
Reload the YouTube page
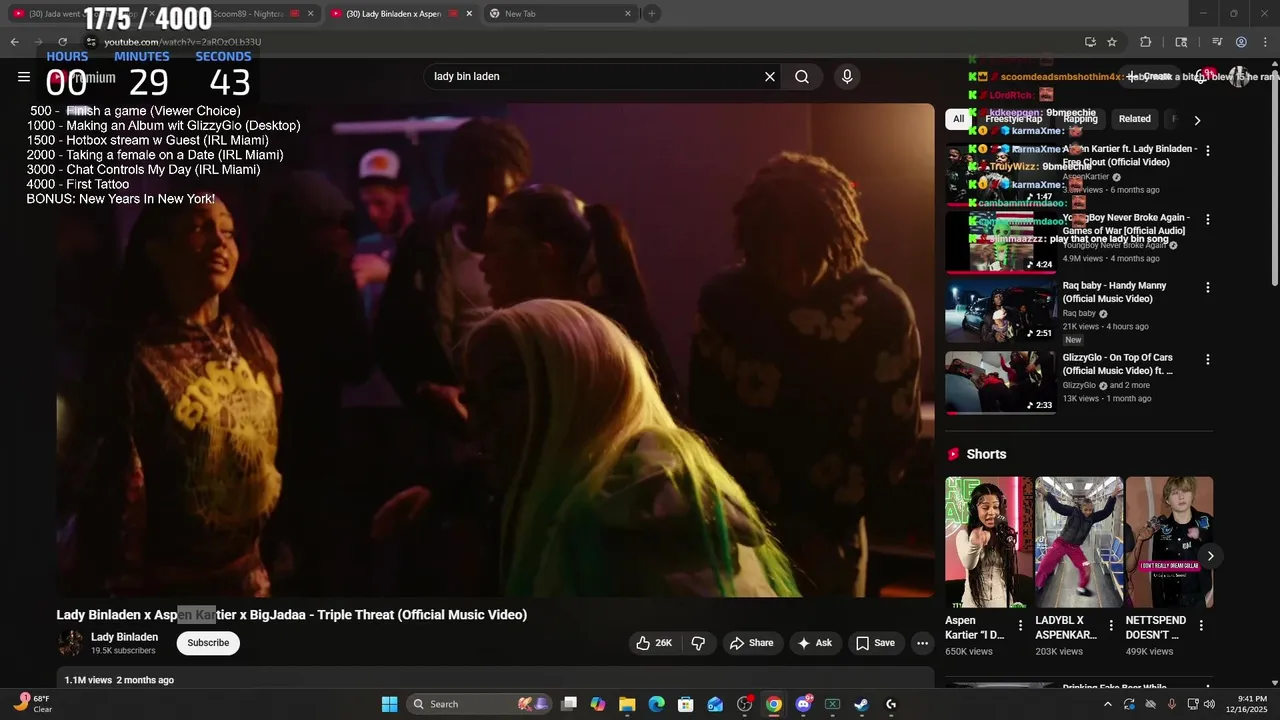[62, 42]
